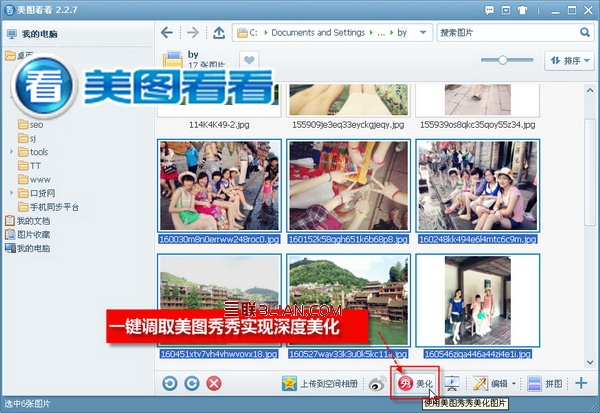Click the rotate counterclockwise icon
Viewport: 600px width, 413px height.
170,383
